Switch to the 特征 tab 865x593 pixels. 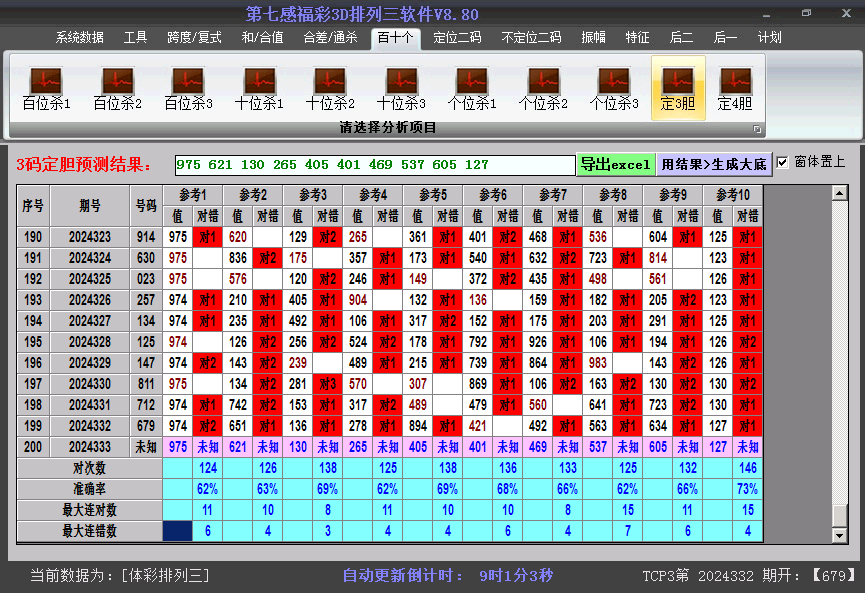point(637,38)
